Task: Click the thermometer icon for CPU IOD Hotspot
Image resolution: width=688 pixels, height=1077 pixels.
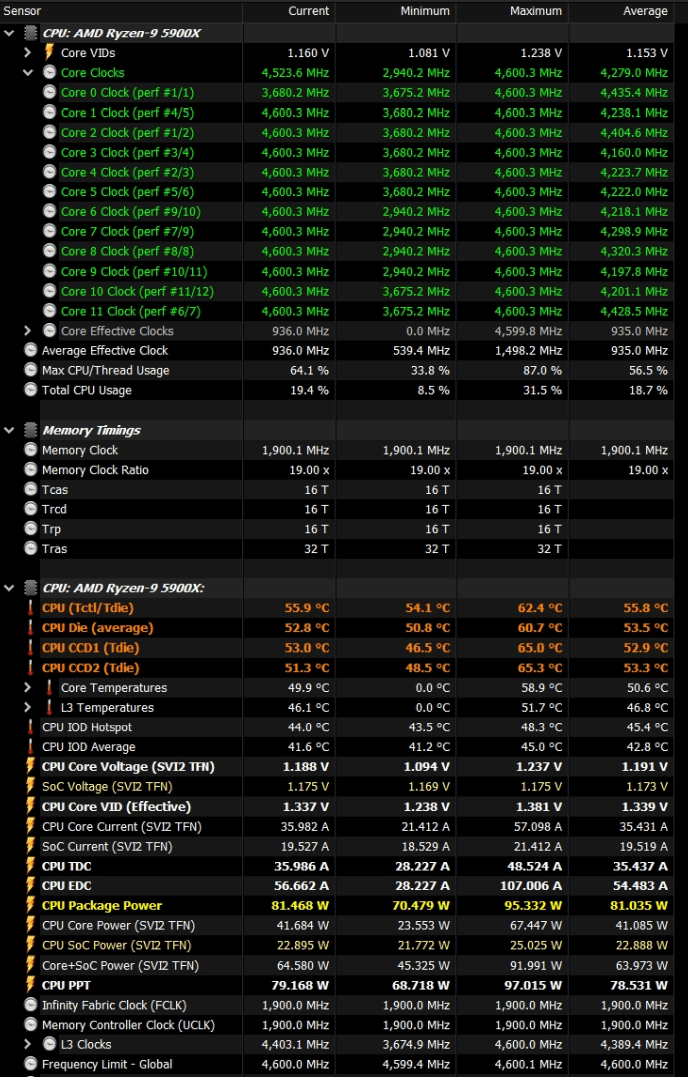Action: click(31, 727)
